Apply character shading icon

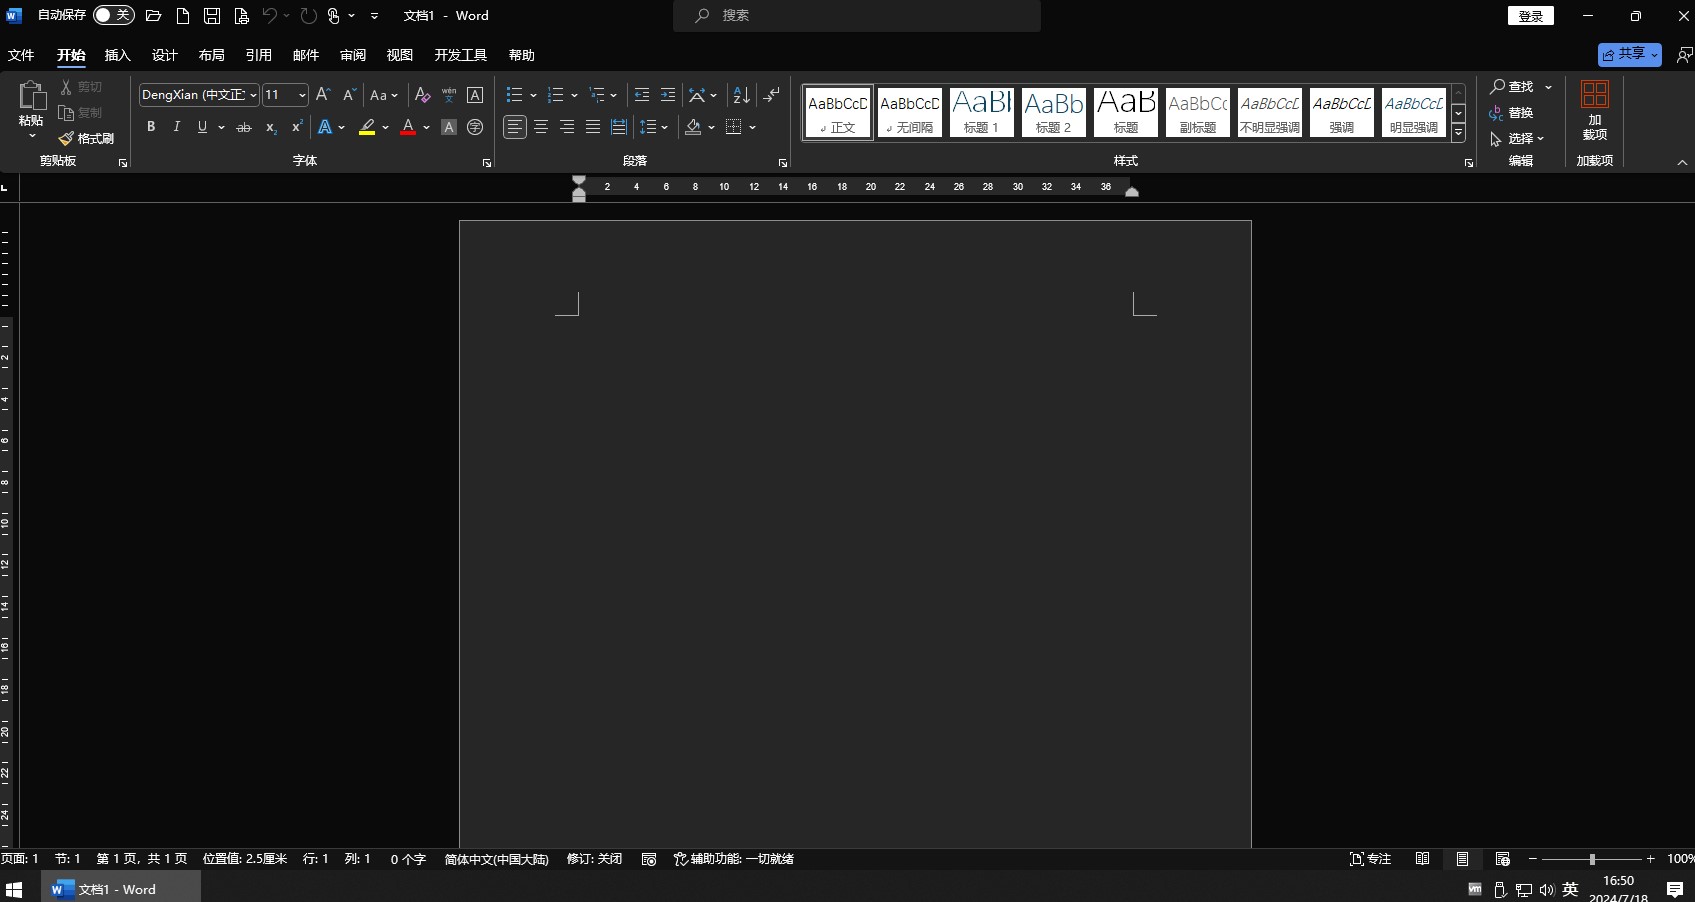tap(449, 127)
